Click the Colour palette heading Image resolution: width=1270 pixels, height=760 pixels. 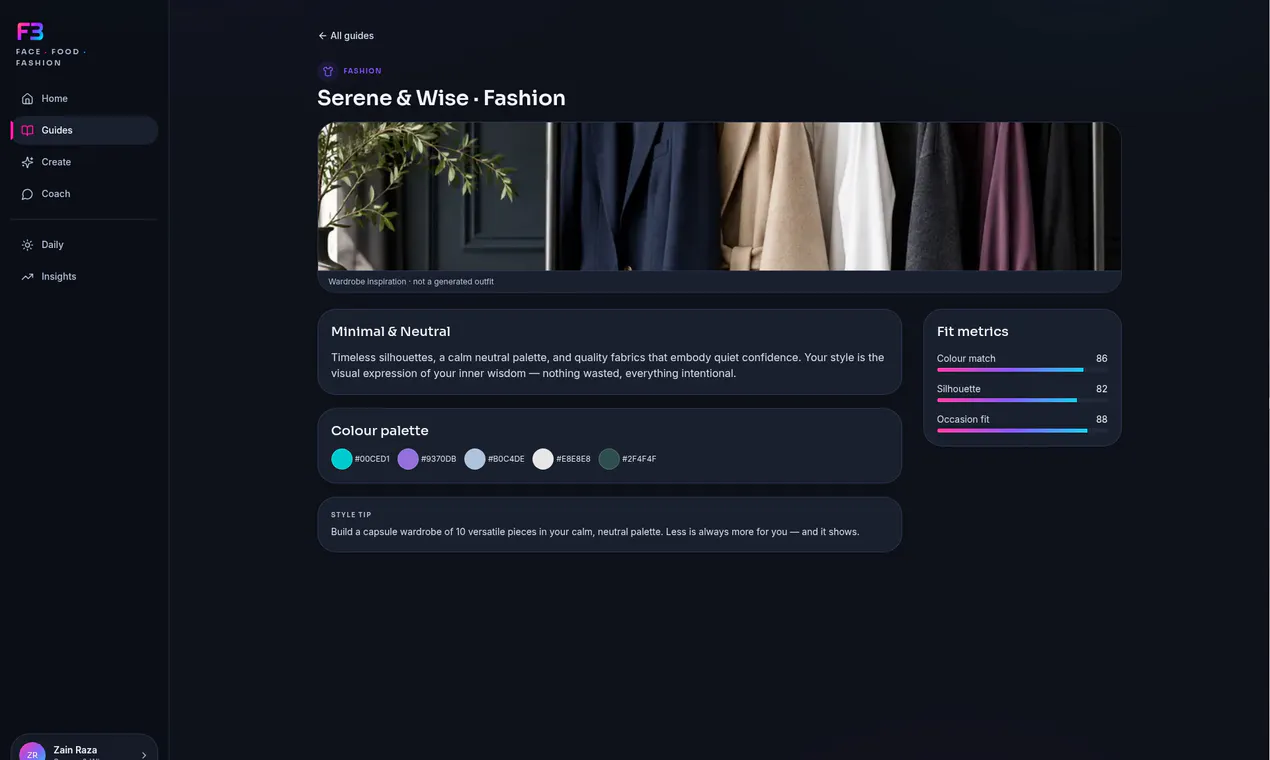(380, 431)
